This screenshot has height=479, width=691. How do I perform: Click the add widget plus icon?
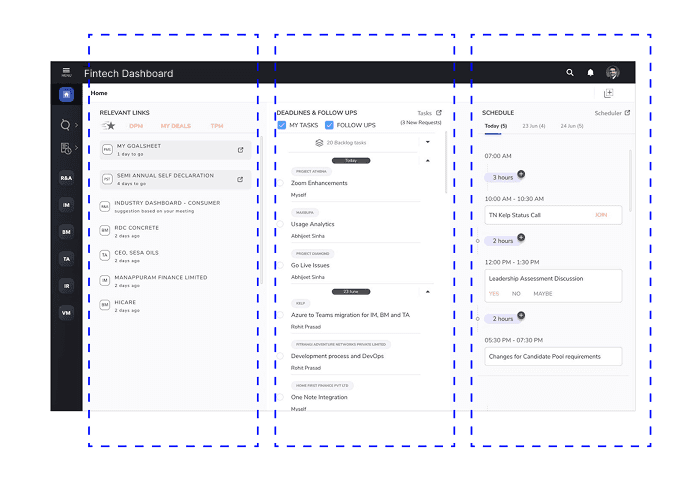(609, 93)
